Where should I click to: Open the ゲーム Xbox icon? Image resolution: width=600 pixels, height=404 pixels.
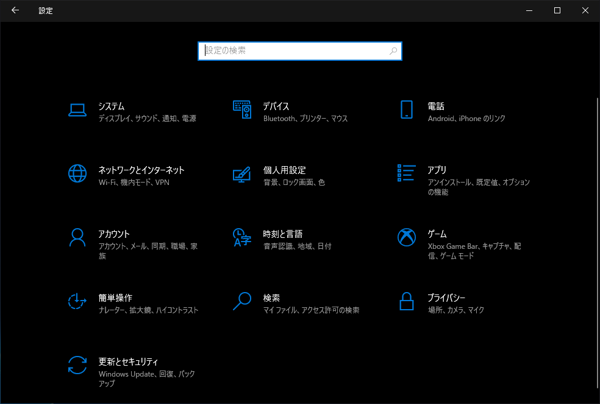coord(406,238)
